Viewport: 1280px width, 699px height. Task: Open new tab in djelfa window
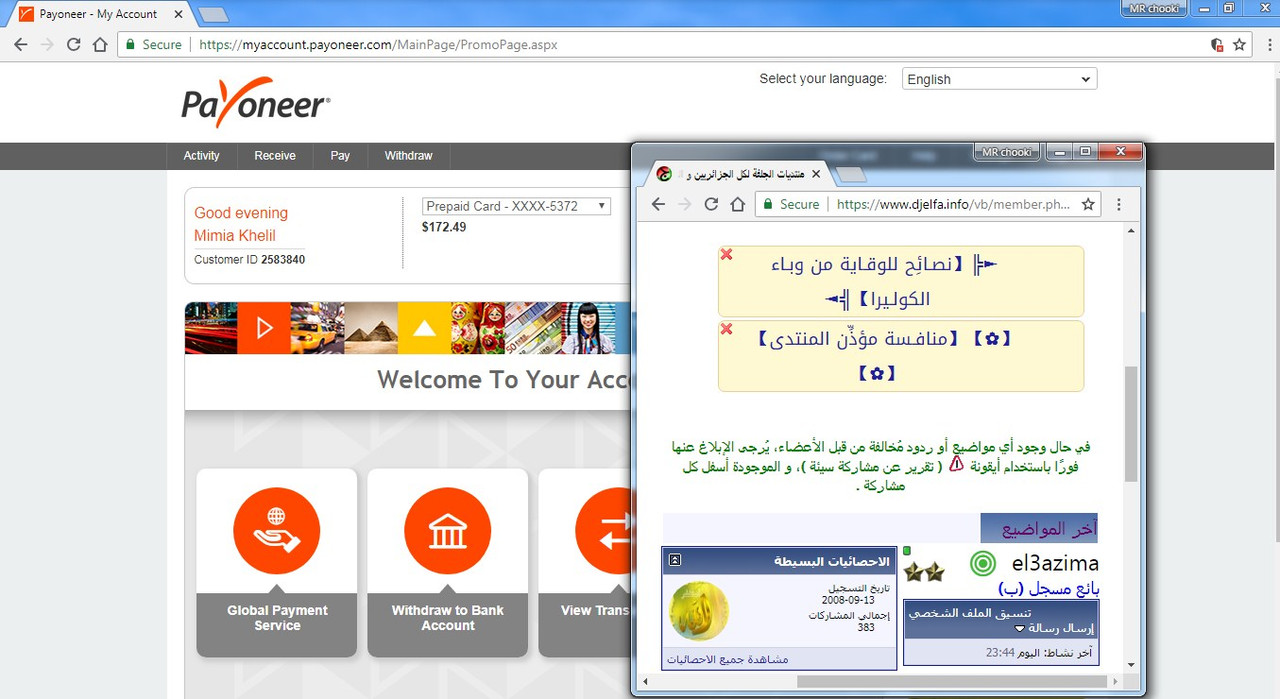point(851,175)
